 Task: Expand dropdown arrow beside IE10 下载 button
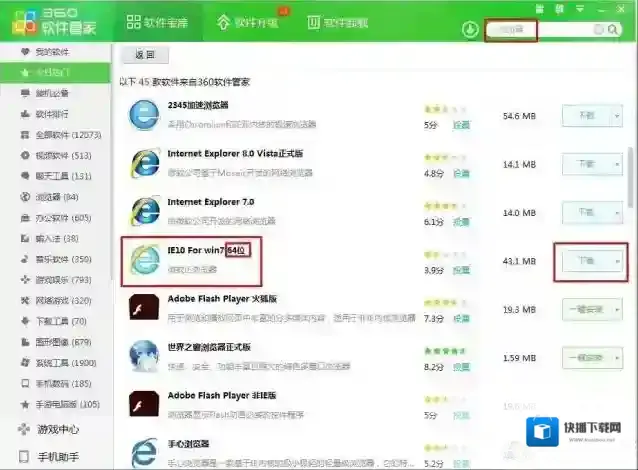click(x=617, y=260)
